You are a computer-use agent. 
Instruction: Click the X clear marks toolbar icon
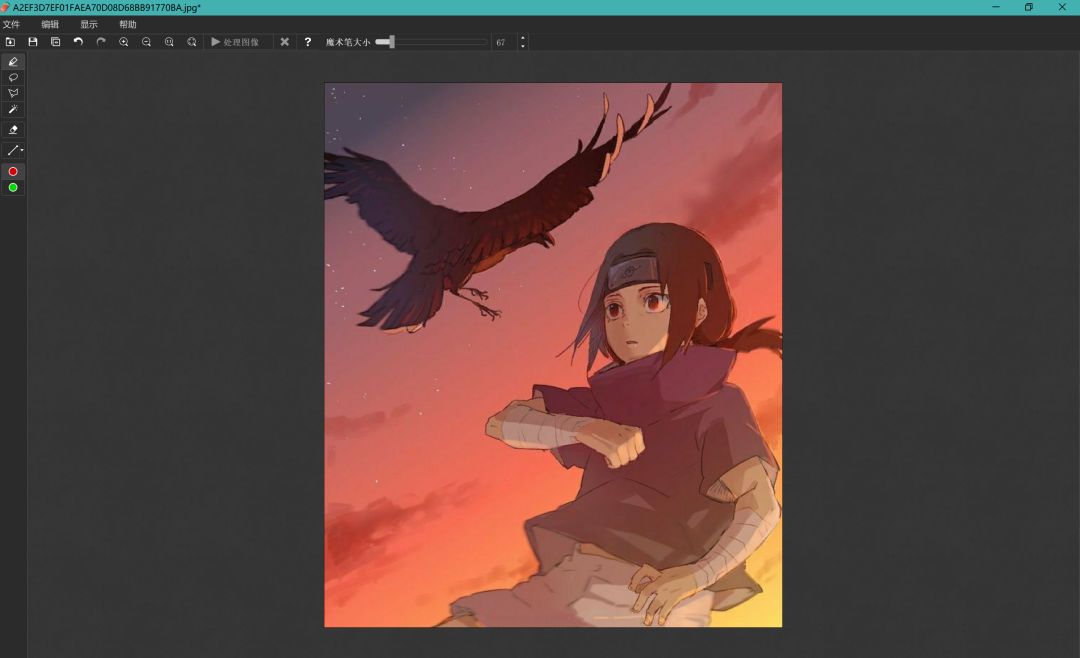[x=284, y=42]
